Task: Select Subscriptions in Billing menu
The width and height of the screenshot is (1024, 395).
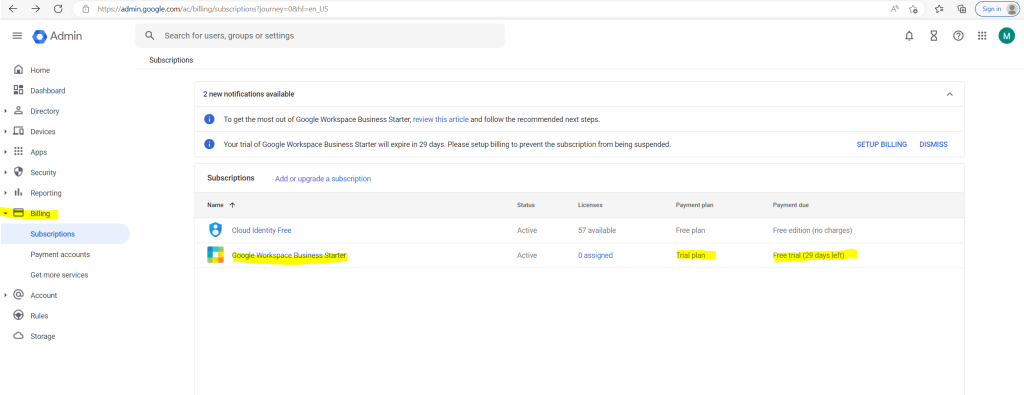Action: click(52, 234)
